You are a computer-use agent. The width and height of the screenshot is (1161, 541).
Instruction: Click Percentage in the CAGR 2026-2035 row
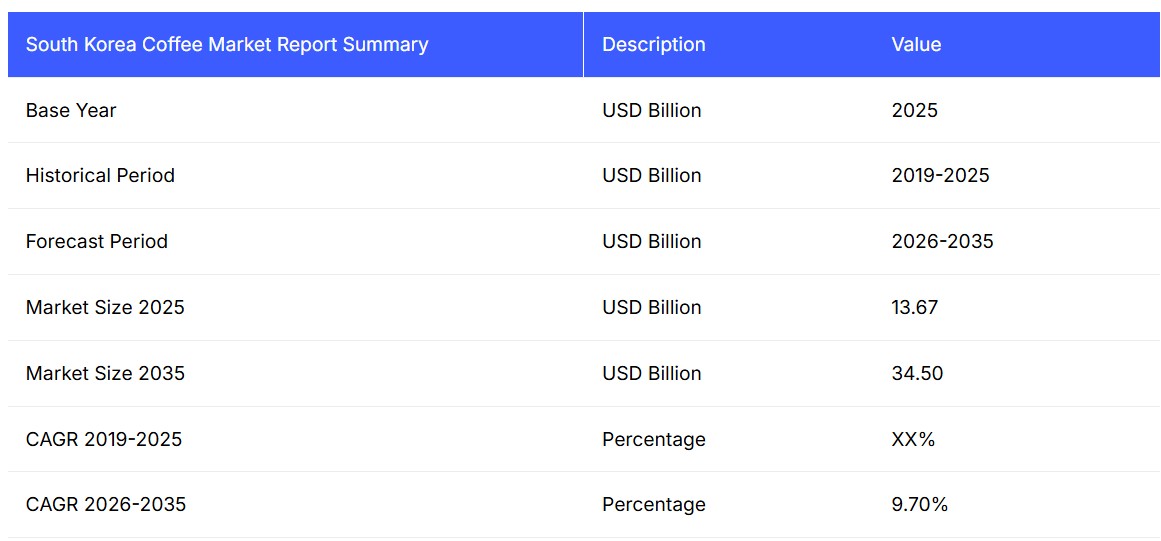click(653, 505)
